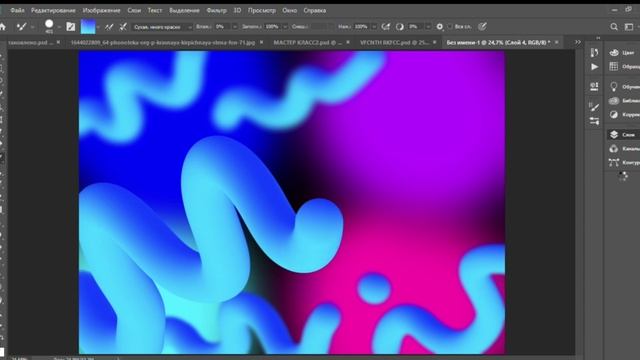This screenshot has width=640, height=360.
Task: Open the smoothing options gear icon
Action: click(440, 27)
